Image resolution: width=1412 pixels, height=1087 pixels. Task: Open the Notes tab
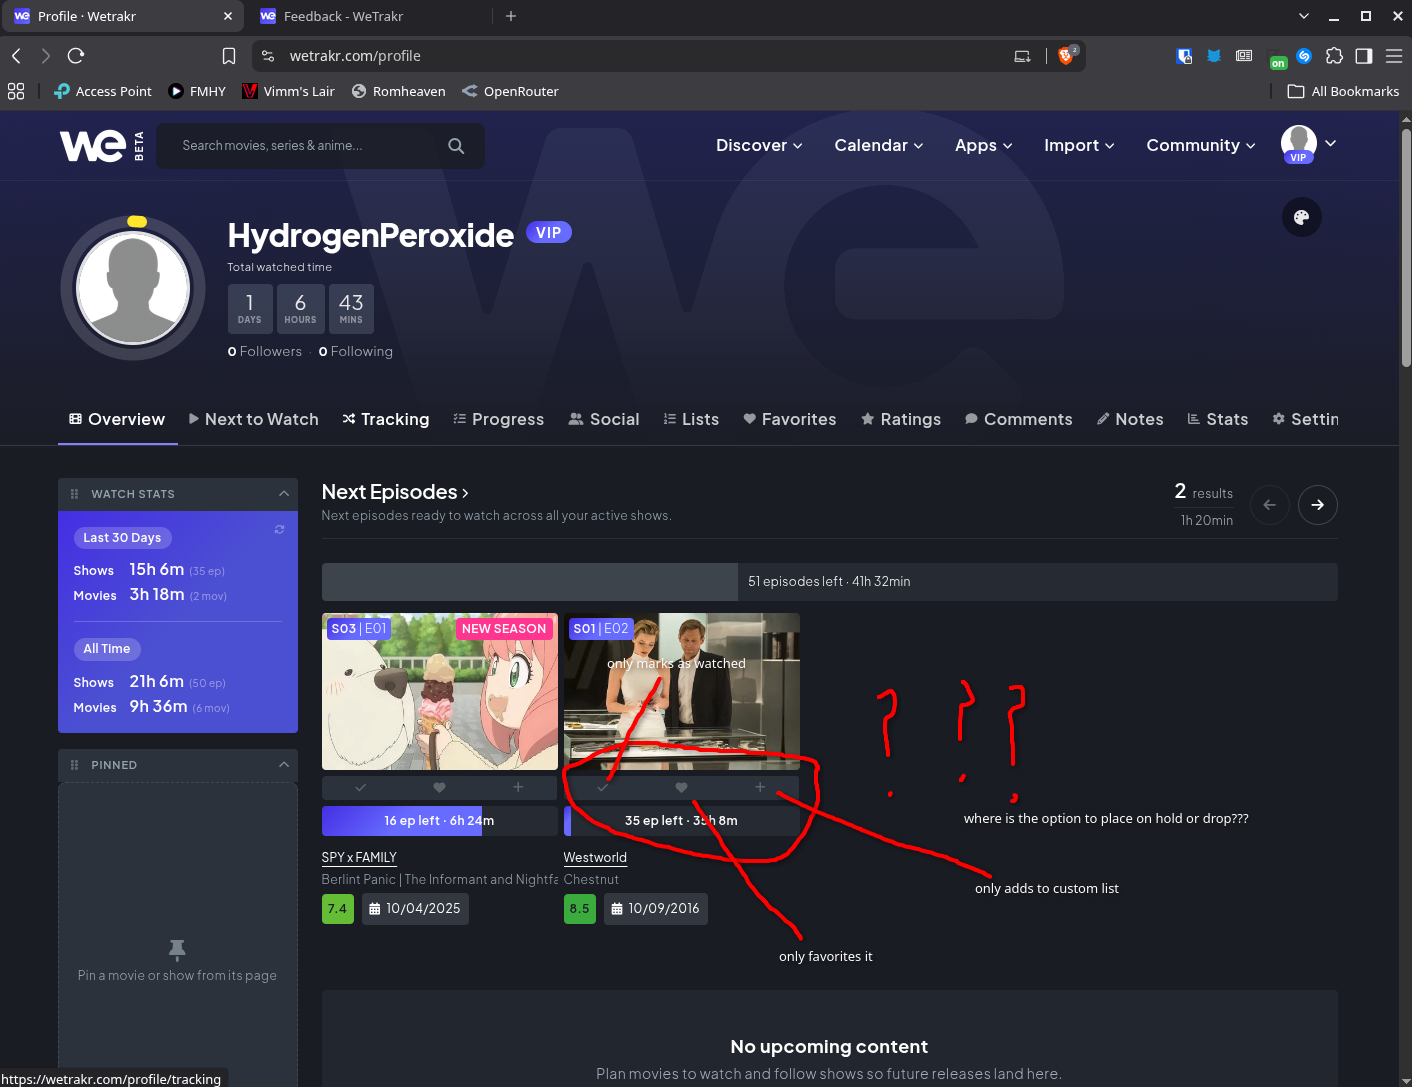click(1130, 419)
